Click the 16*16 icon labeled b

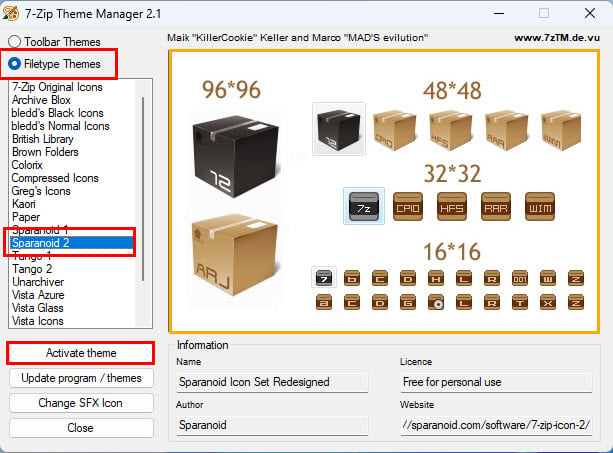click(x=352, y=278)
